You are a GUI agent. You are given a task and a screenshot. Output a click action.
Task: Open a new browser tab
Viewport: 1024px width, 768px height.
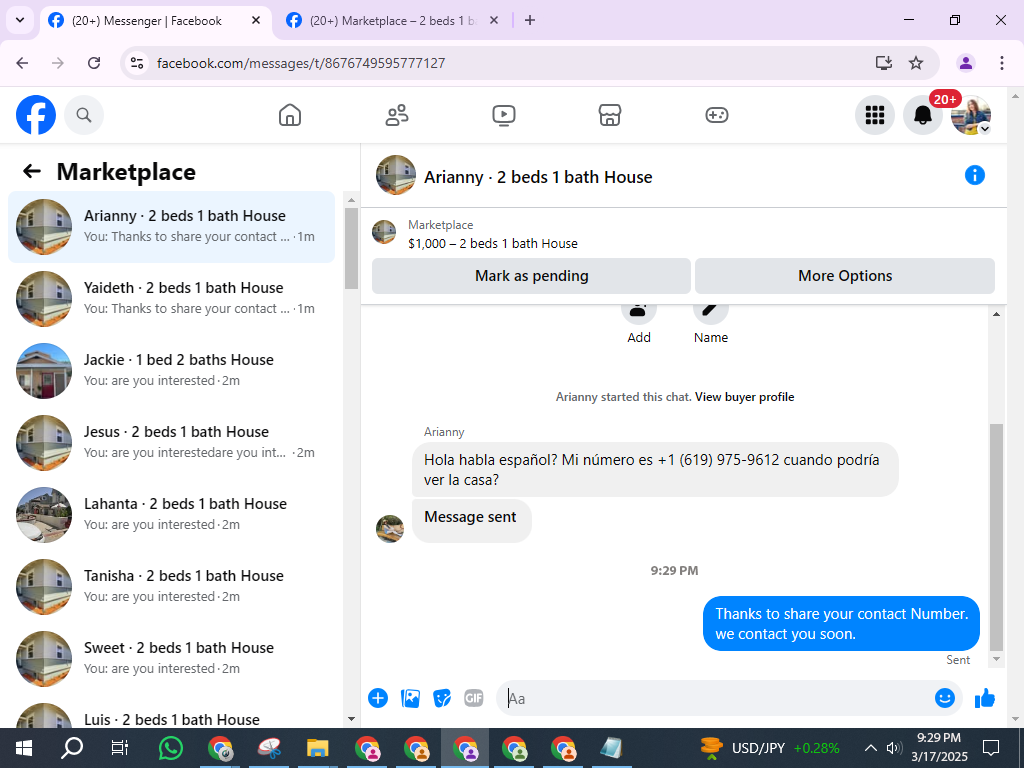pos(530,20)
